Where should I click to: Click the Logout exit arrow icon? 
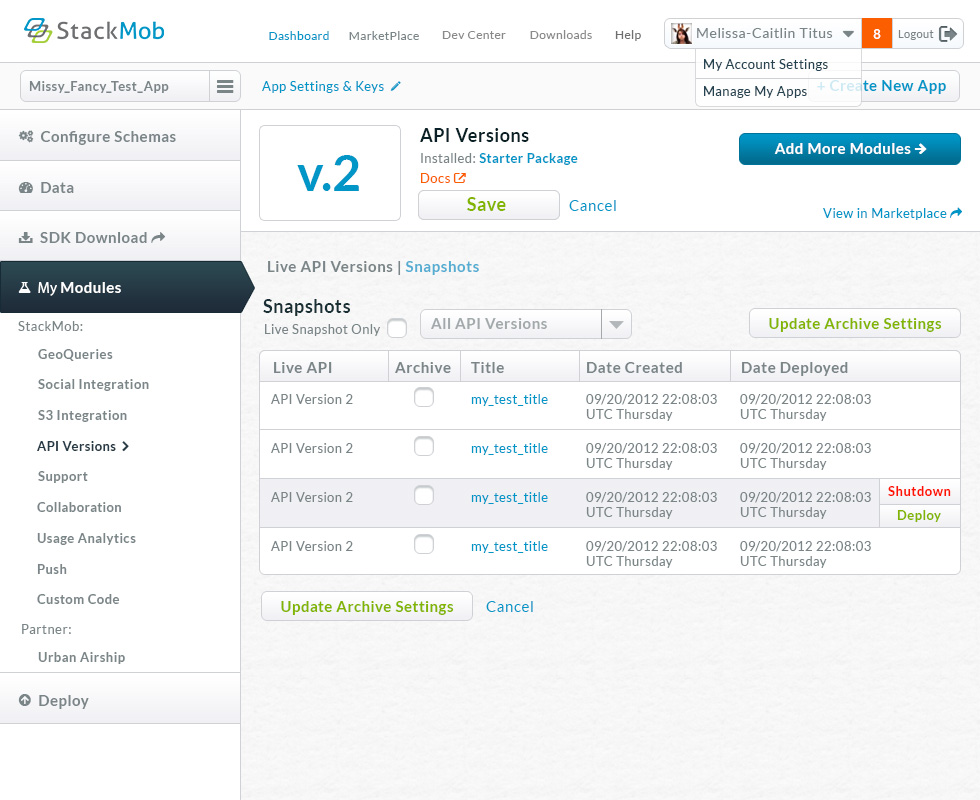pos(948,34)
